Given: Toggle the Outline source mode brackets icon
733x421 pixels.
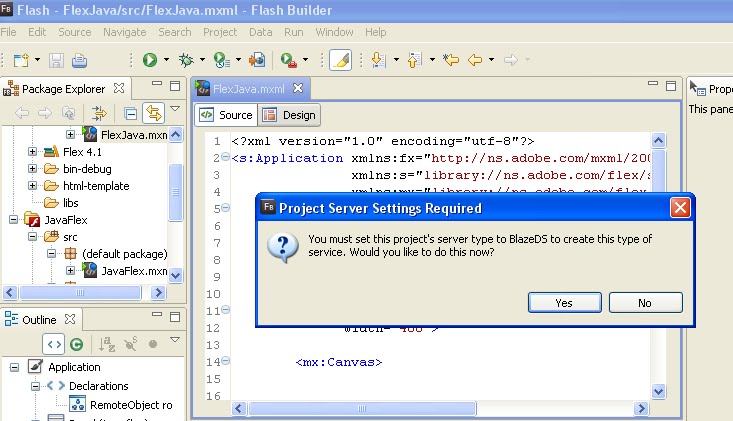Looking at the screenshot, I should (54, 344).
